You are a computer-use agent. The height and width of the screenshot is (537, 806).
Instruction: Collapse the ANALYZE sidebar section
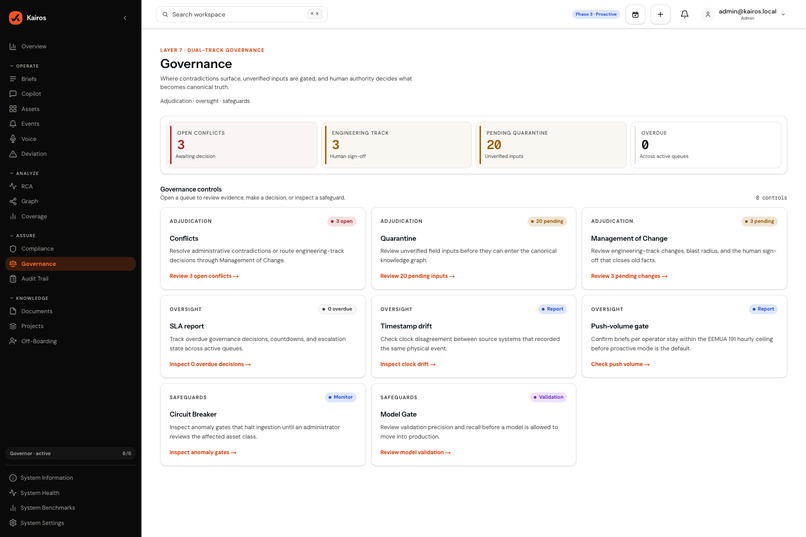tap(24, 173)
